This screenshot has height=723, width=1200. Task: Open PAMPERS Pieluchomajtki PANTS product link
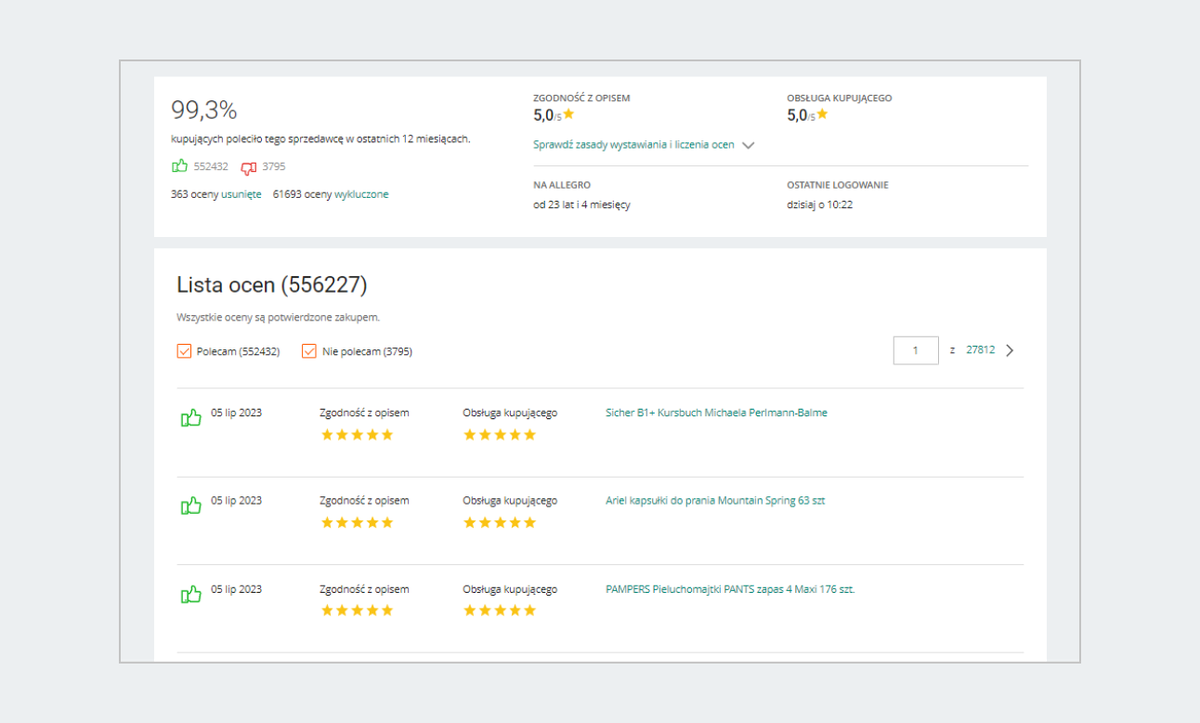(730, 589)
